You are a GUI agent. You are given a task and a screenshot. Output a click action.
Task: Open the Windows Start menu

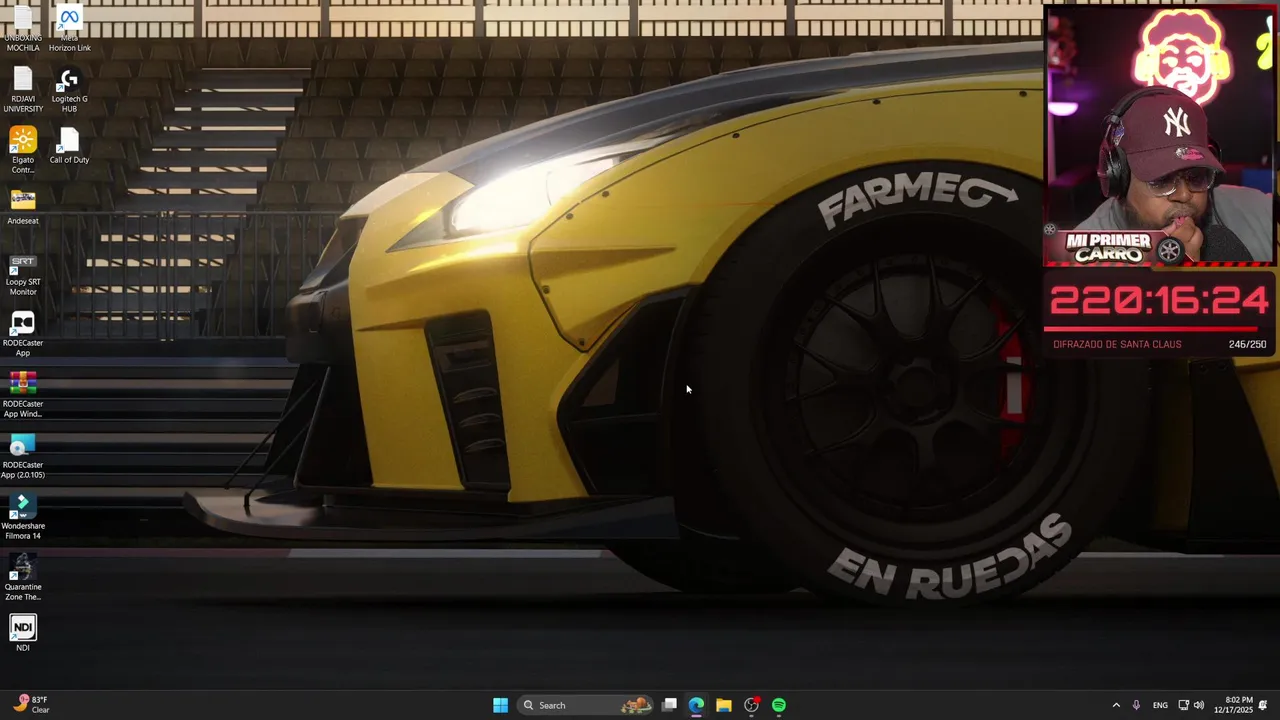500,705
